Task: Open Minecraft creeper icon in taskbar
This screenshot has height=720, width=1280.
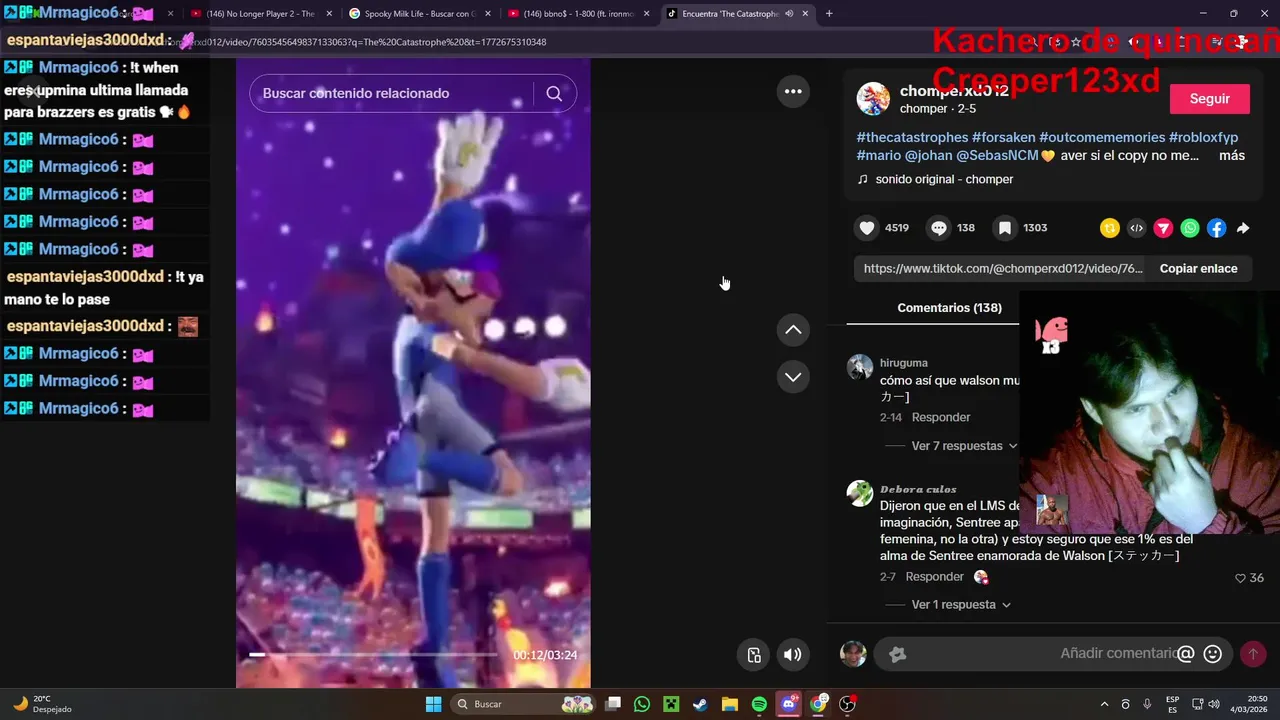Action: click(x=671, y=704)
